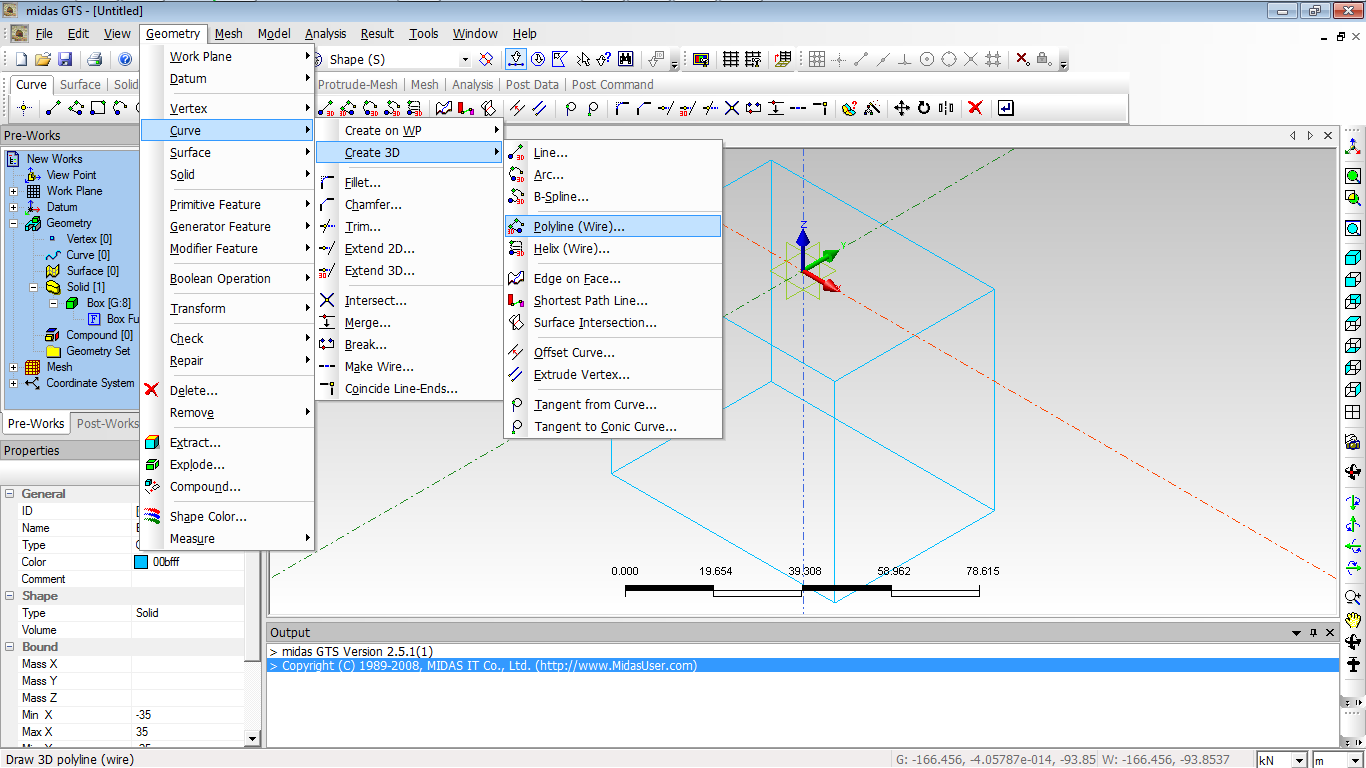This screenshot has width=1366, height=768.
Task: Click the Output panel close button
Action: pyautogui.click(x=1328, y=633)
